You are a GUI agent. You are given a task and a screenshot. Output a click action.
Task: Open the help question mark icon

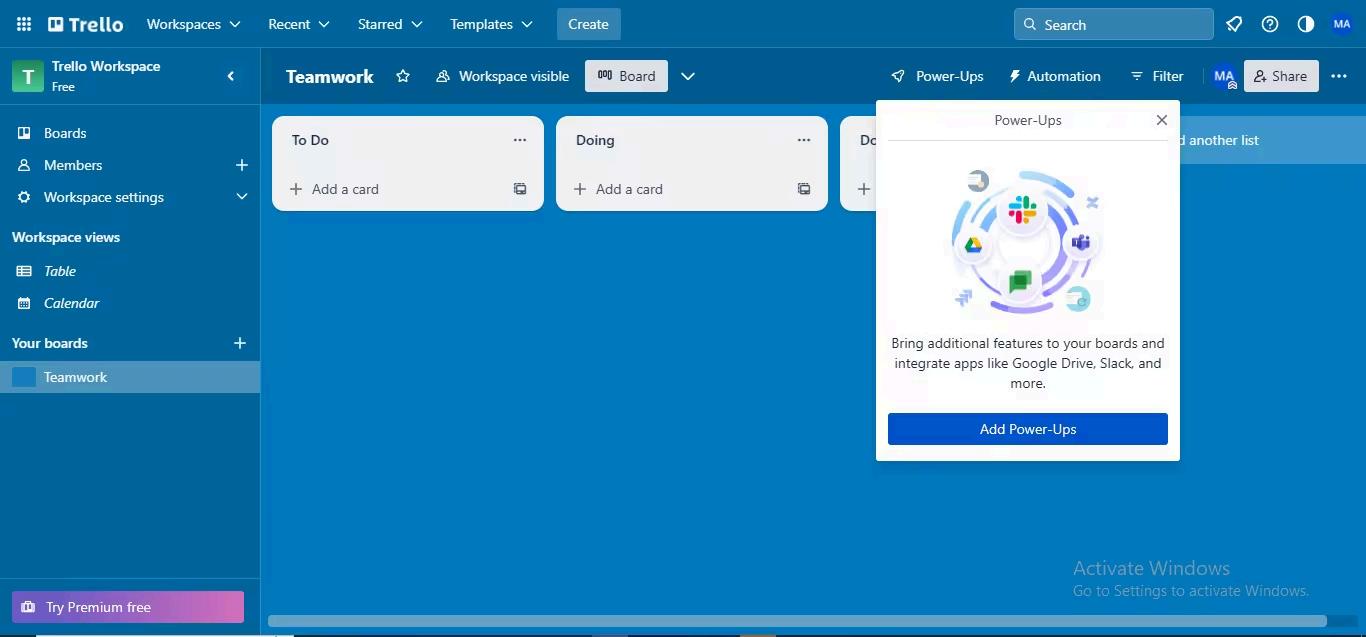[x=1270, y=24]
